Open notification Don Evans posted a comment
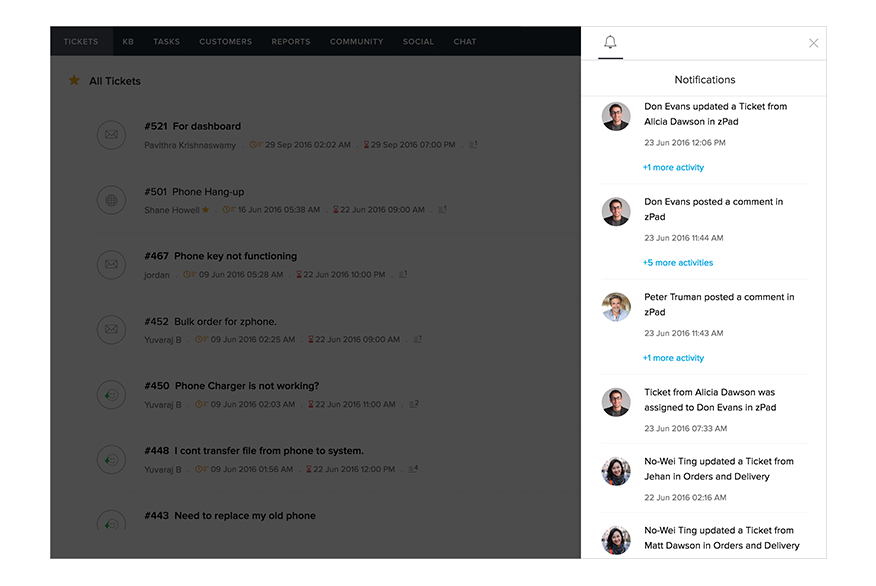Image resolution: width=876 pixels, height=586 pixels. point(713,209)
